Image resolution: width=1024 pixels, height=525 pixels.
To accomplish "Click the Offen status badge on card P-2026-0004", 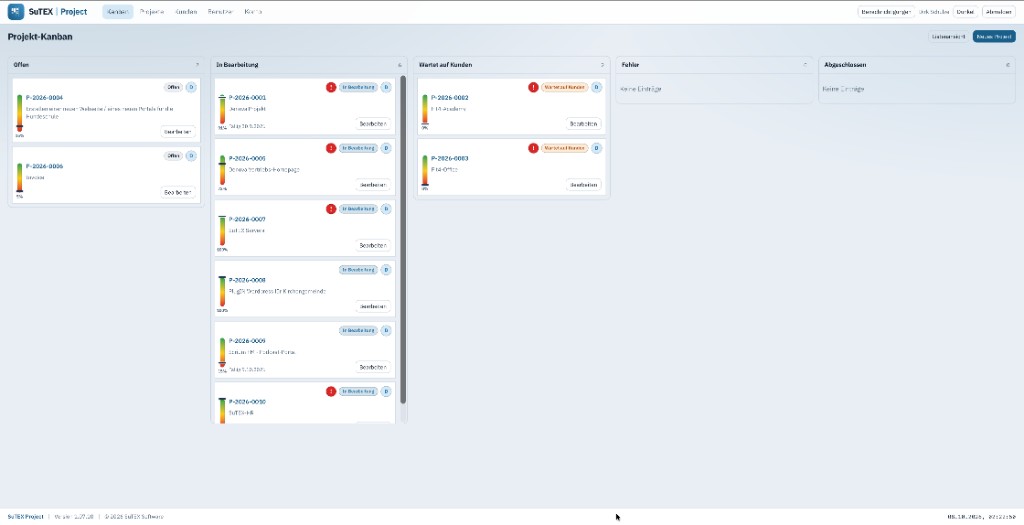I will 173,87.
